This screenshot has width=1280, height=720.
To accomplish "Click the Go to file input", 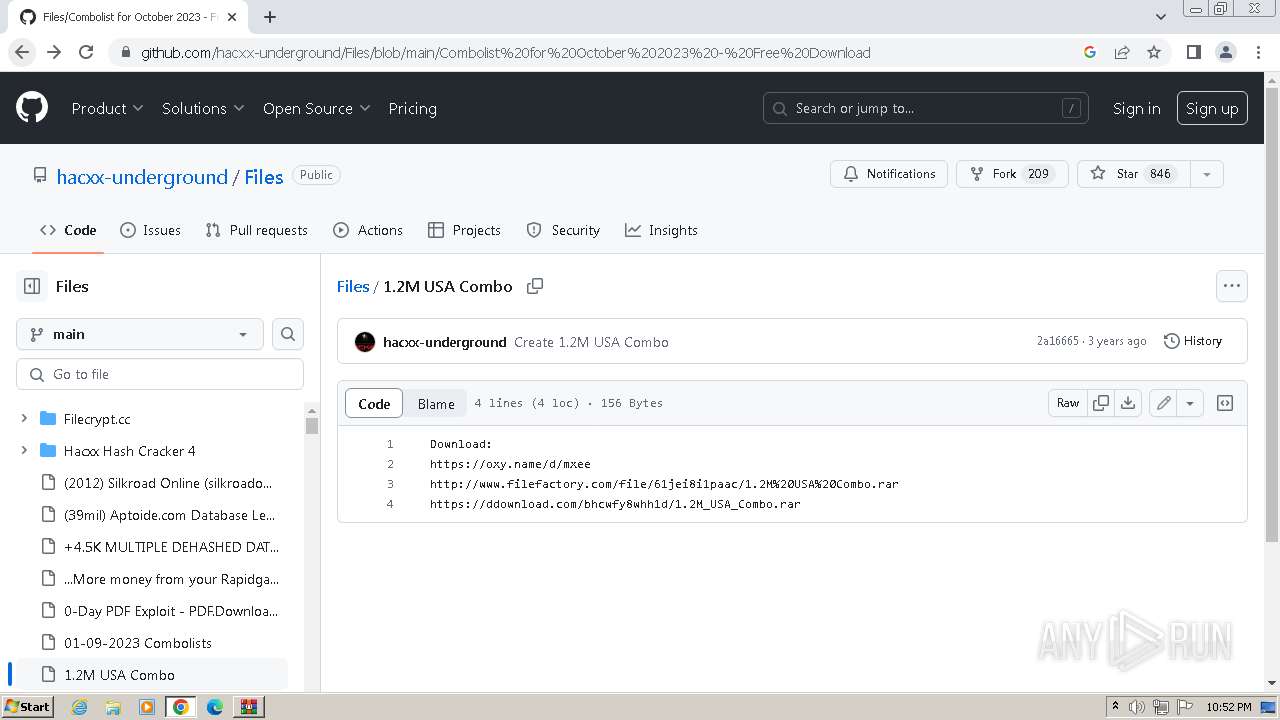I will click(160, 374).
